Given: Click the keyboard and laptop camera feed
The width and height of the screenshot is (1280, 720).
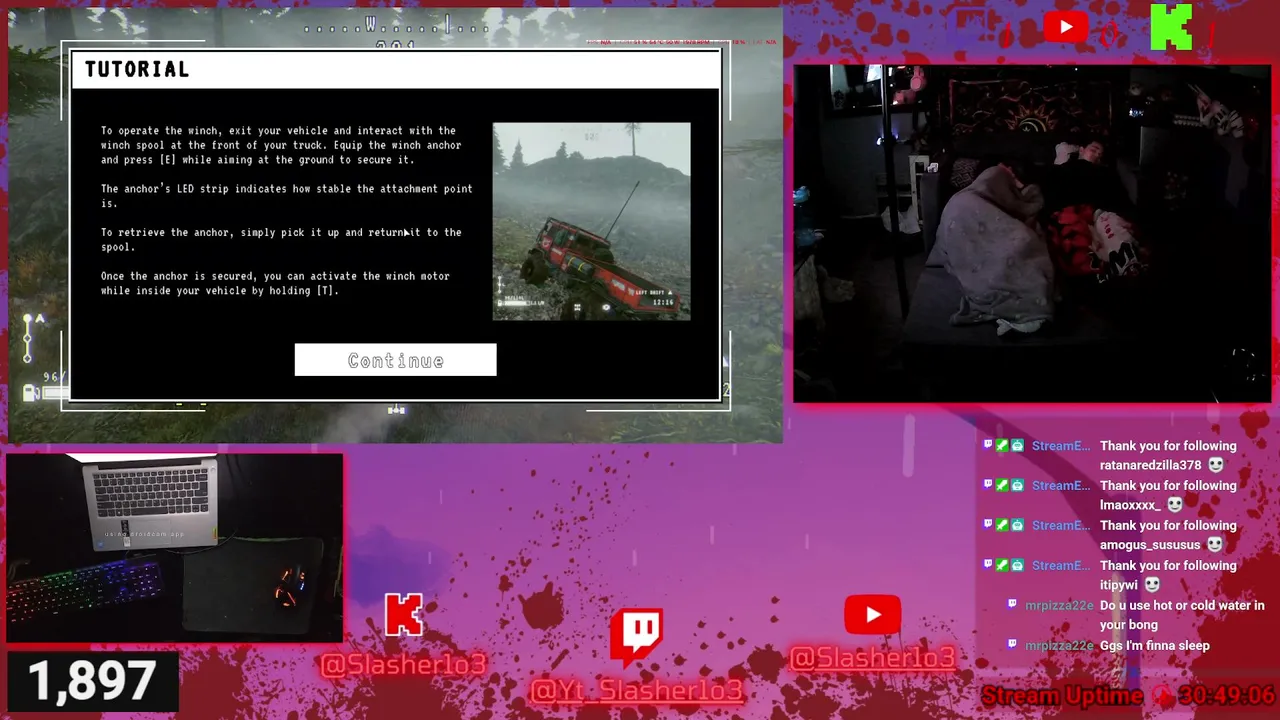Looking at the screenshot, I should pyautogui.click(x=175, y=547).
